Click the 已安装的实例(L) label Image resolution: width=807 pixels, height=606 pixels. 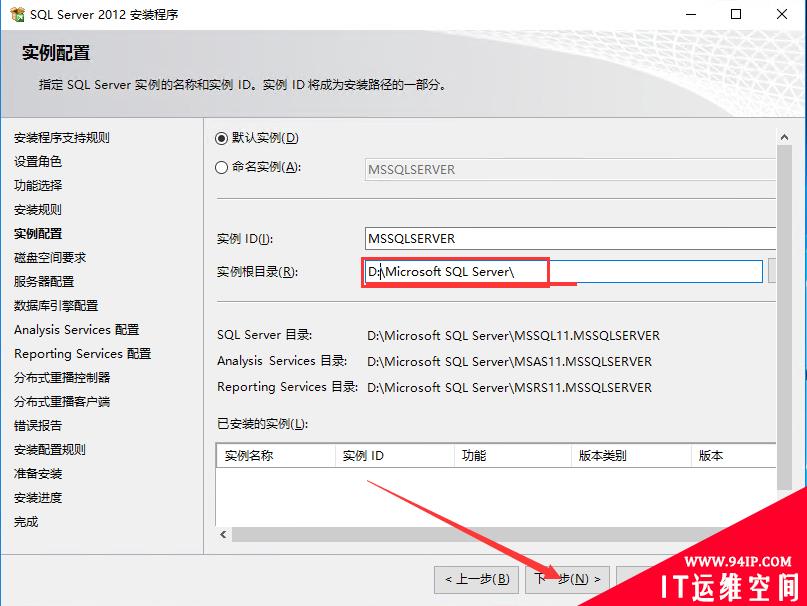(262, 424)
